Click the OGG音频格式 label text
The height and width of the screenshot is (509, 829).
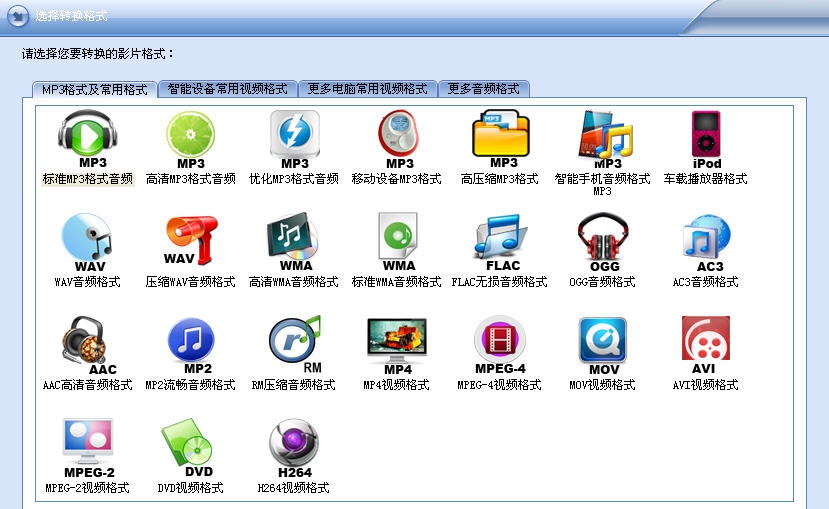click(x=602, y=282)
